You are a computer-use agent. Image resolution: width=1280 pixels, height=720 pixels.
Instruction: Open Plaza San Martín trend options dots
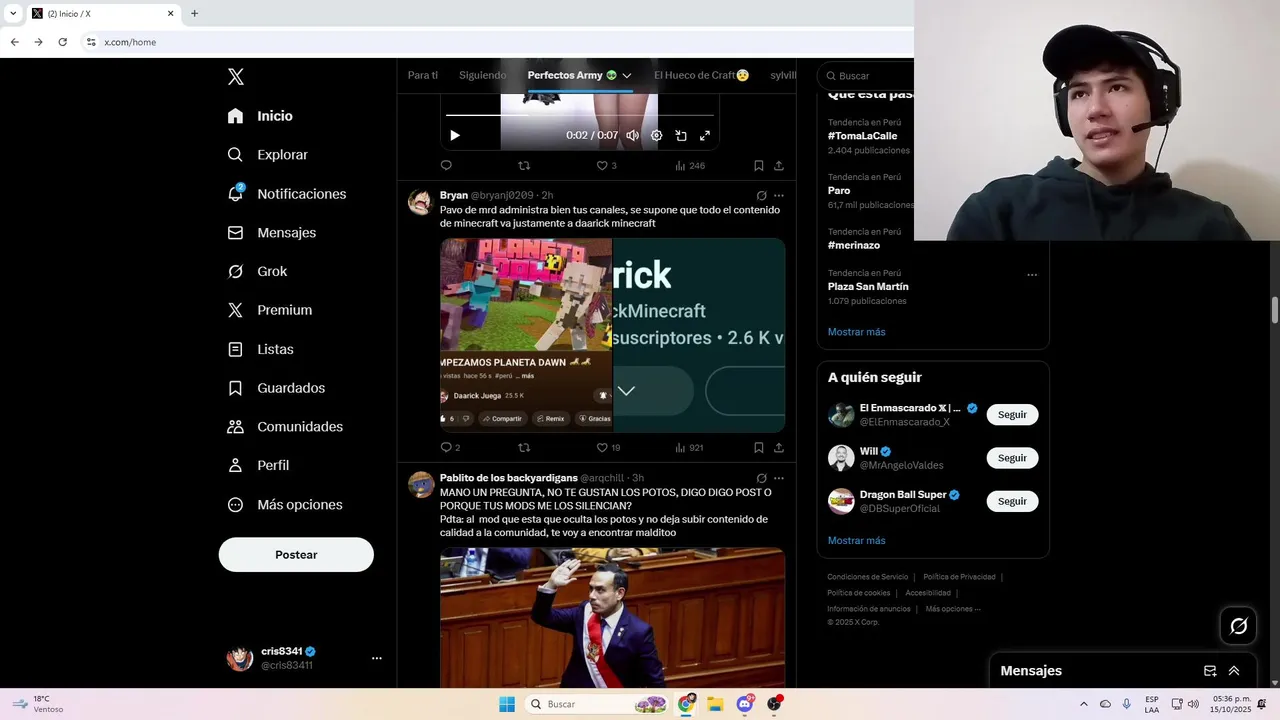tap(1032, 275)
